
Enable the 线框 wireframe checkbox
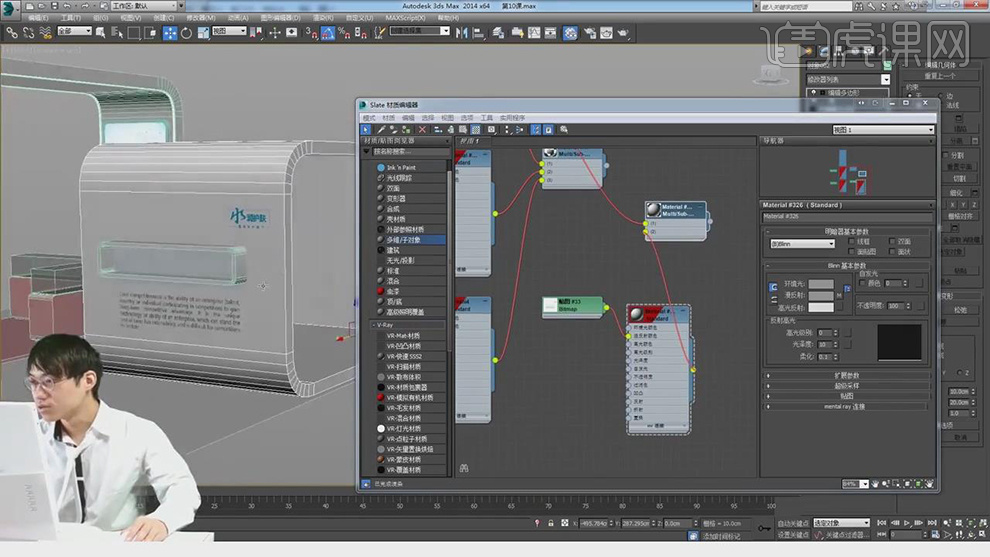click(x=853, y=241)
